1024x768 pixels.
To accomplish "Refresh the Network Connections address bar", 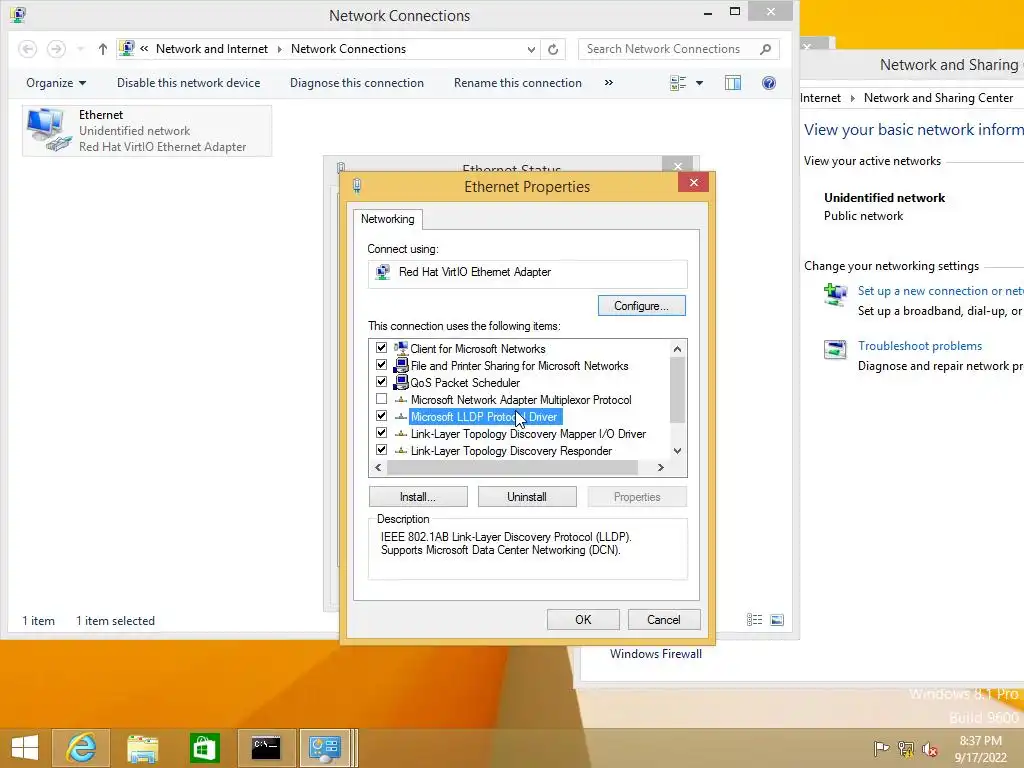I will pyautogui.click(x=553, y=49).
